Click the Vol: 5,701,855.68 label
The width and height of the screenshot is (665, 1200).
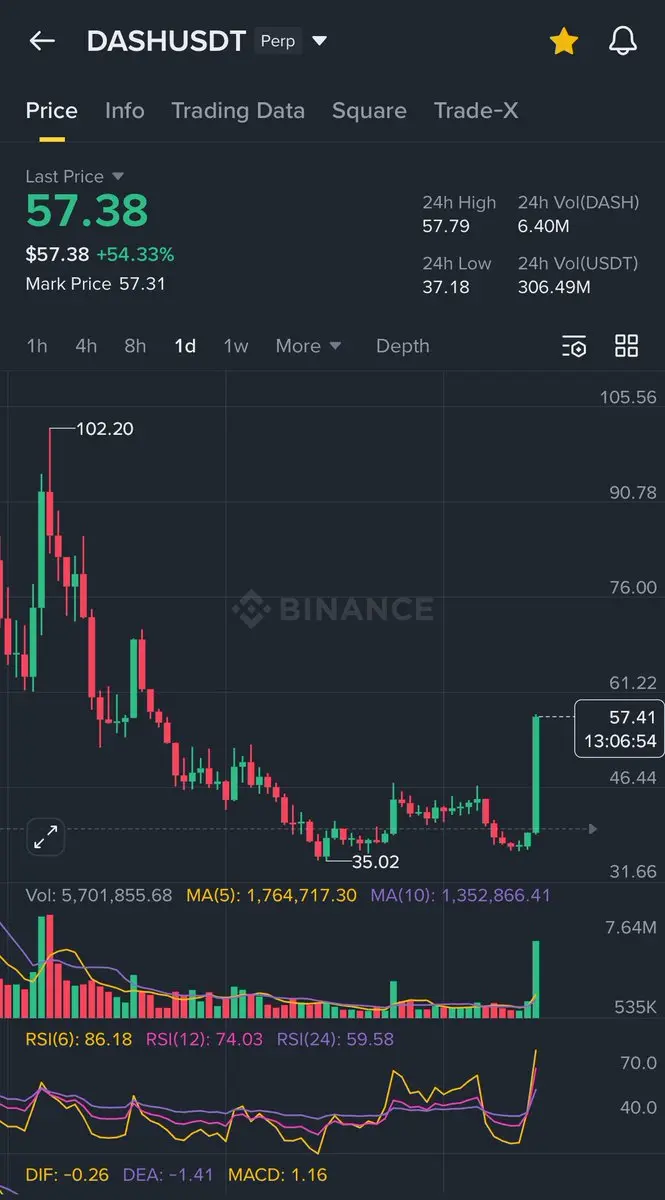tap(99, 895)
